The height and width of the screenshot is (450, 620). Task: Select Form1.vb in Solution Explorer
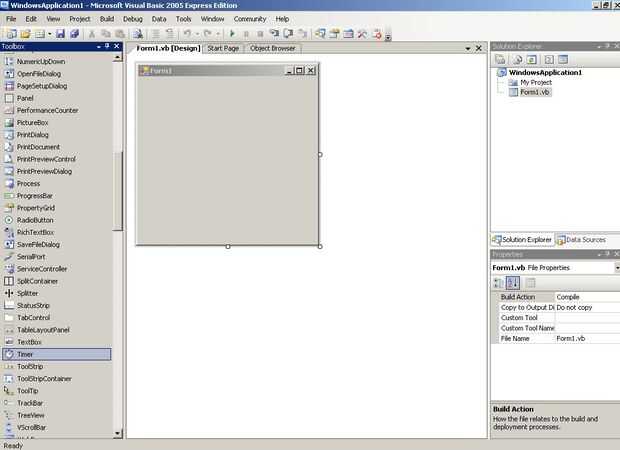click(535, 92)
